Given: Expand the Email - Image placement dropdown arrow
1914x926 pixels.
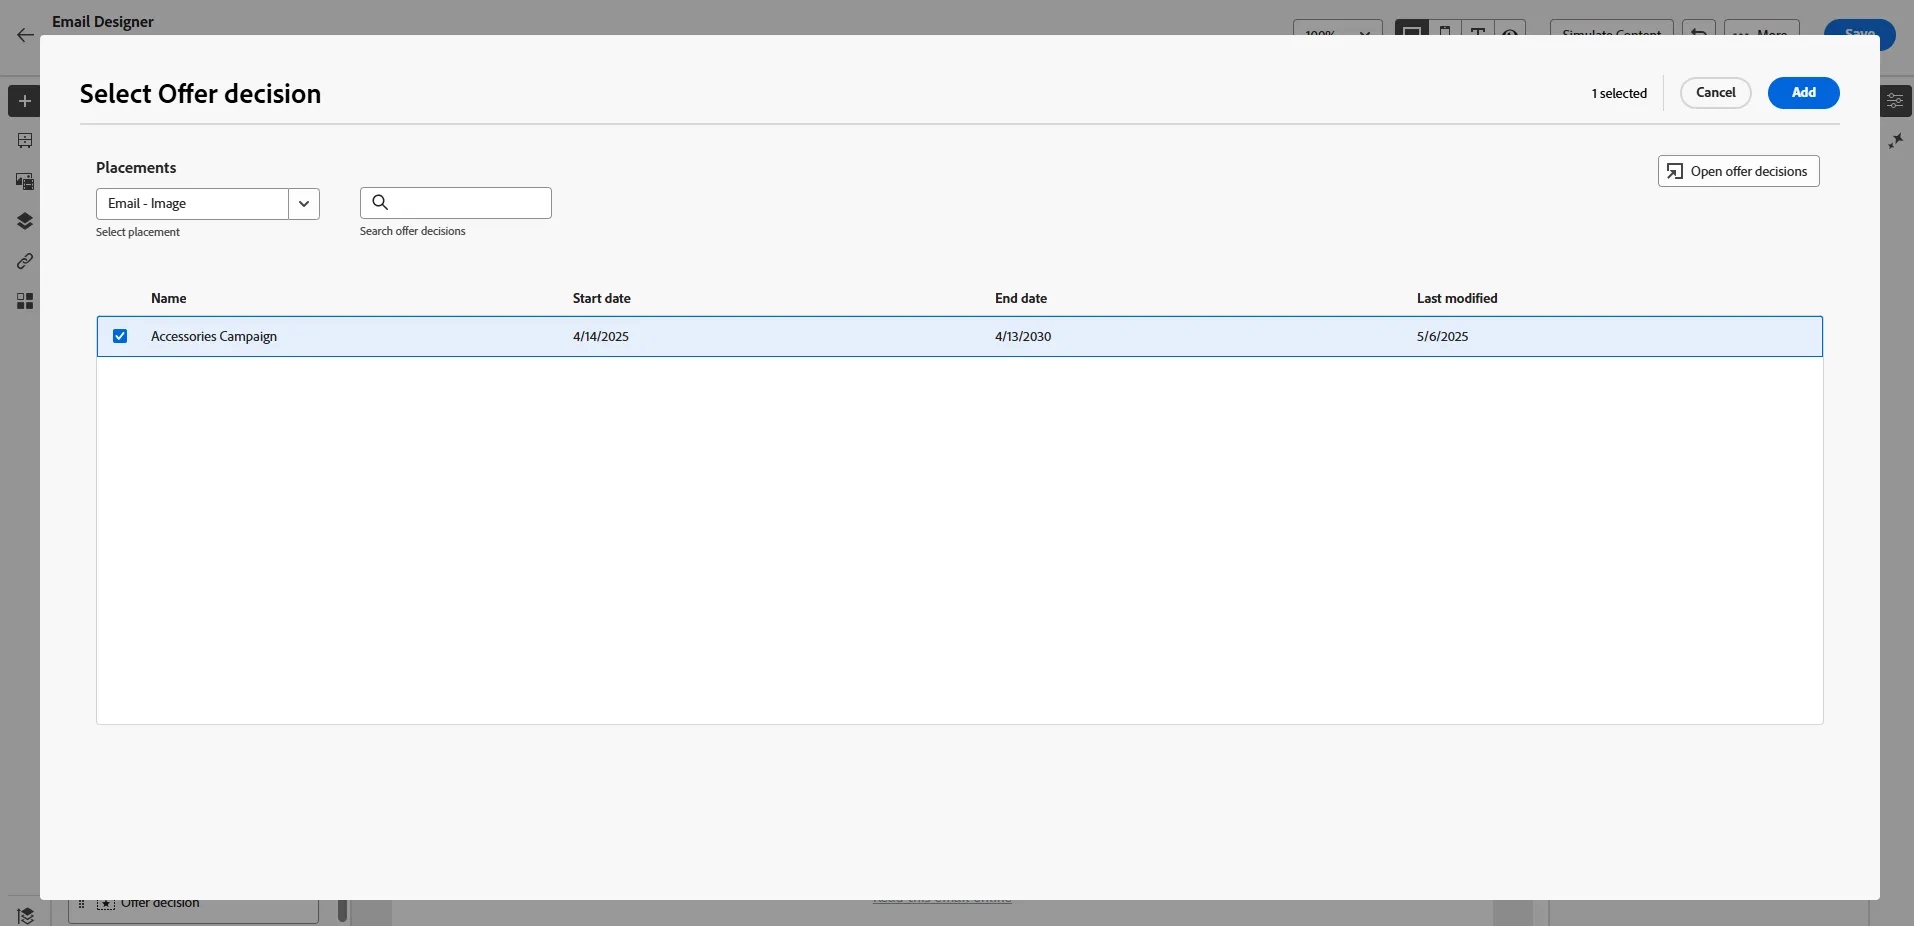Looking at the screenshot, I should point(304,203).
